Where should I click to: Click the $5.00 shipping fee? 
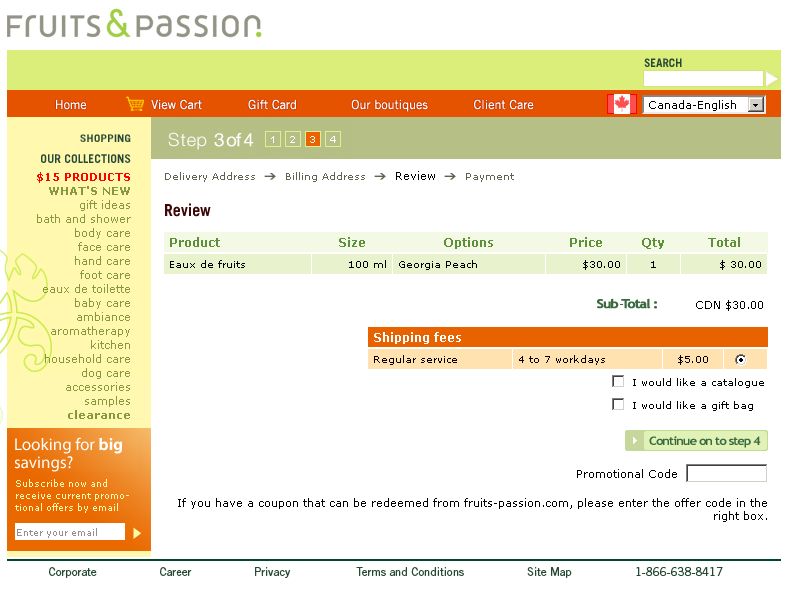pyautogui.click(x=693, y=359)
